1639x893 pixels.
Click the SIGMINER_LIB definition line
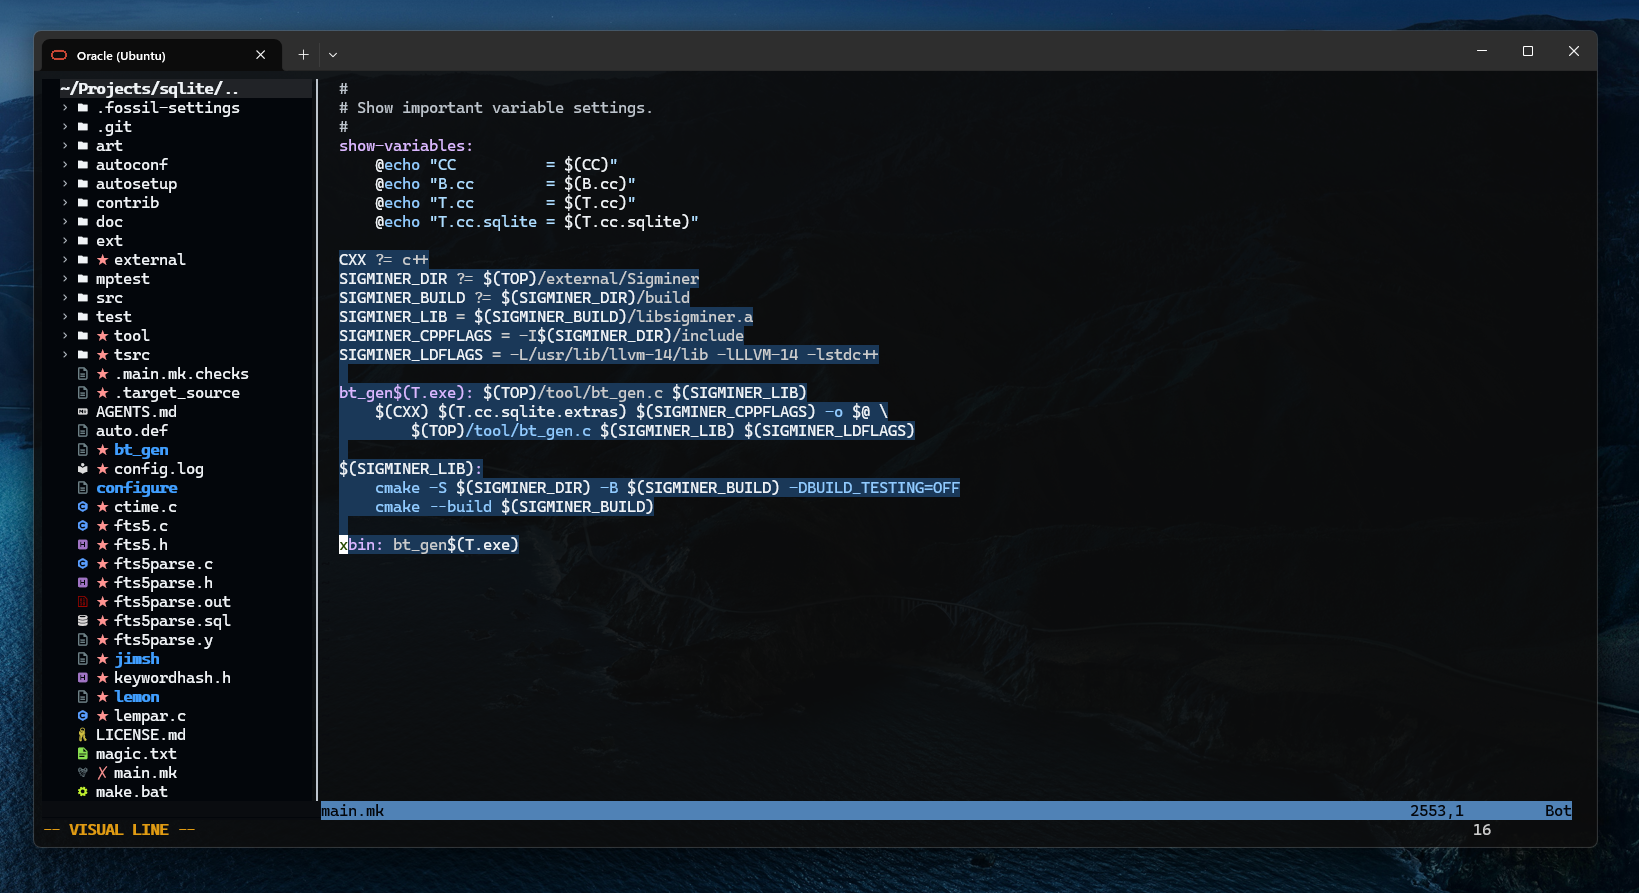pos(546,317)
